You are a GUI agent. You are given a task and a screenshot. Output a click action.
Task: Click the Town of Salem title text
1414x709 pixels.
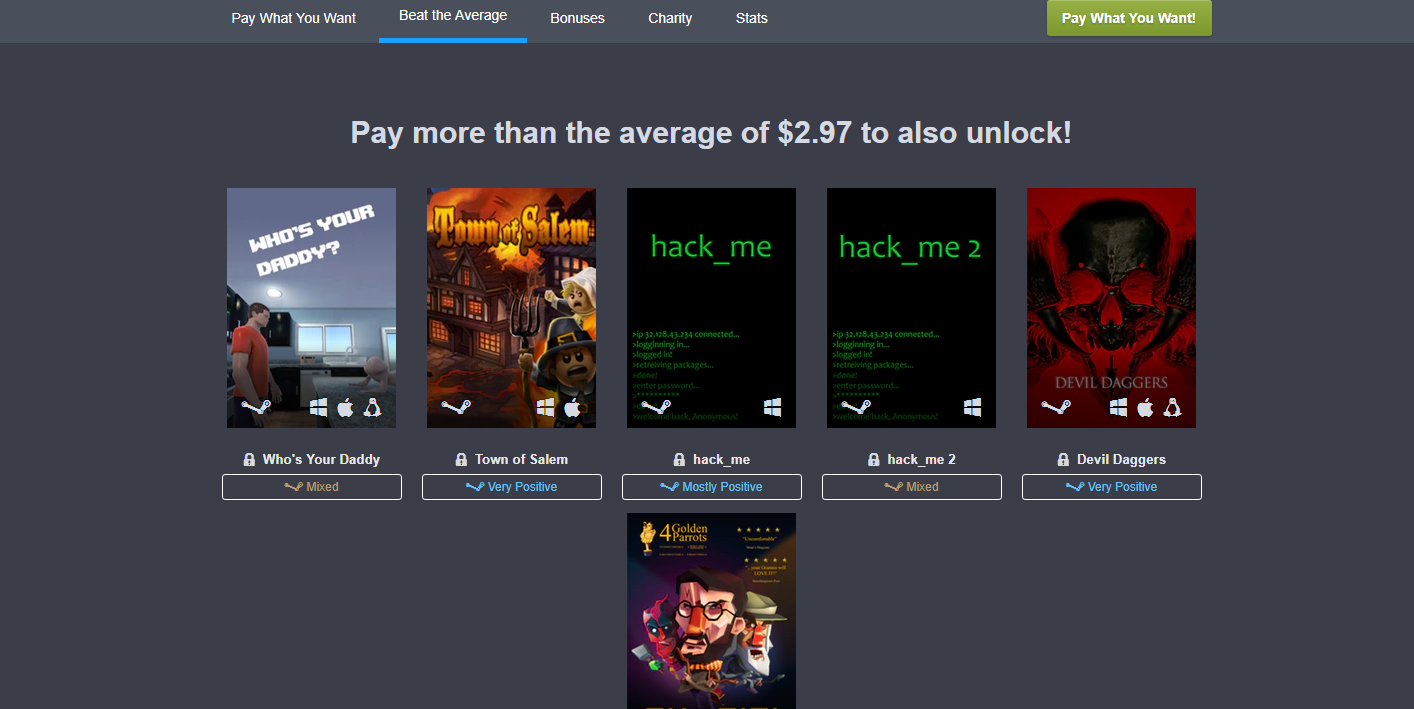(x=521, y=459)
